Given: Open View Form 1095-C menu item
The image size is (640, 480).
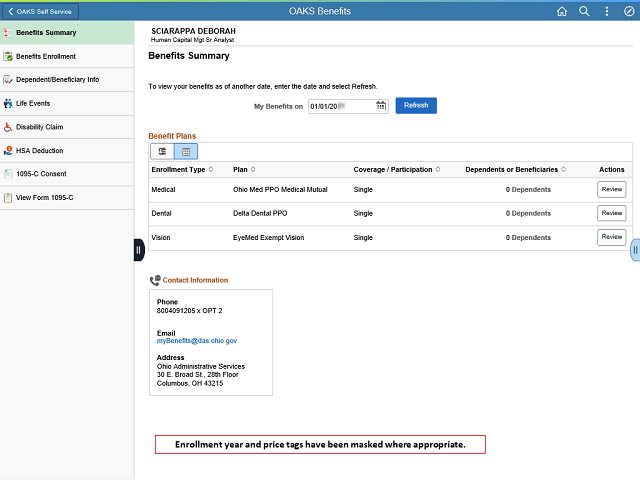Looking at the screenshot, I should point(67,198).
